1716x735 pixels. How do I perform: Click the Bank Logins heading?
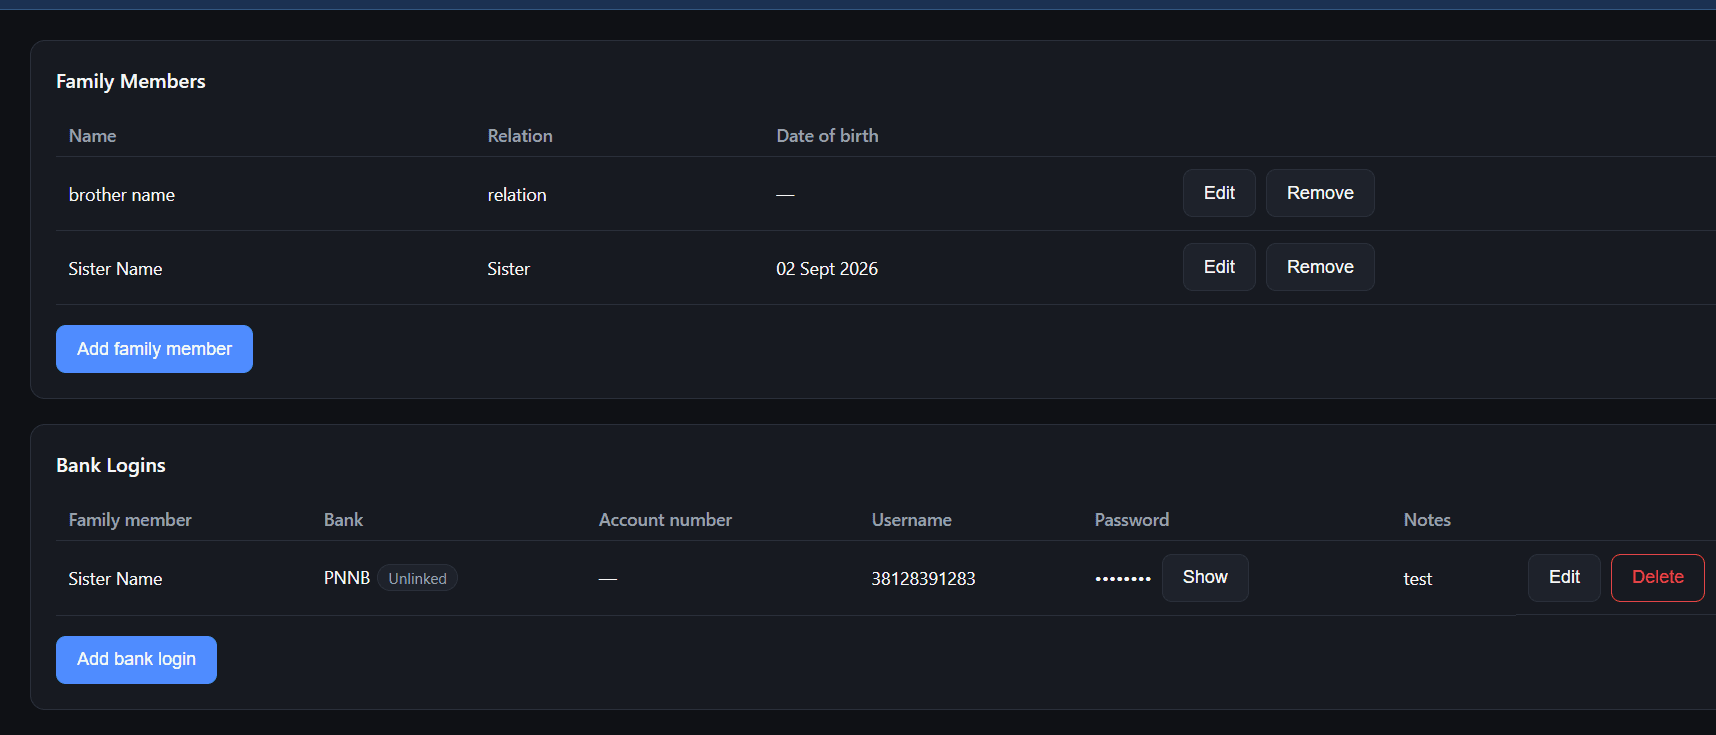point(111,466)
